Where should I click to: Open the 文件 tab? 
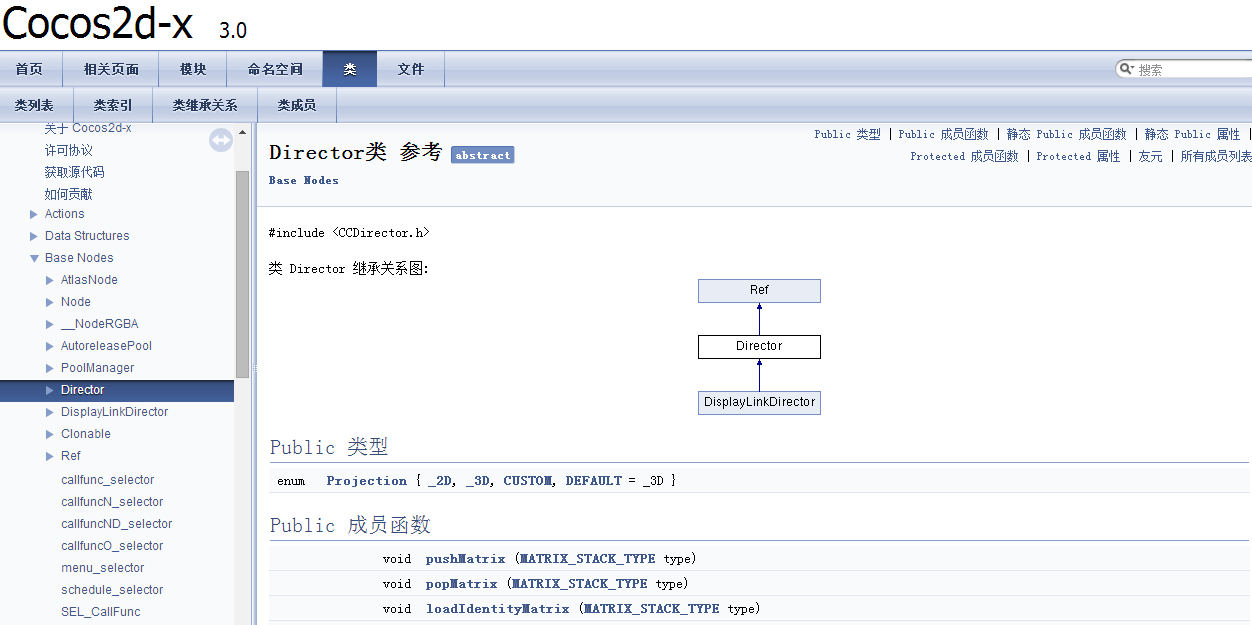pos(411,69)
